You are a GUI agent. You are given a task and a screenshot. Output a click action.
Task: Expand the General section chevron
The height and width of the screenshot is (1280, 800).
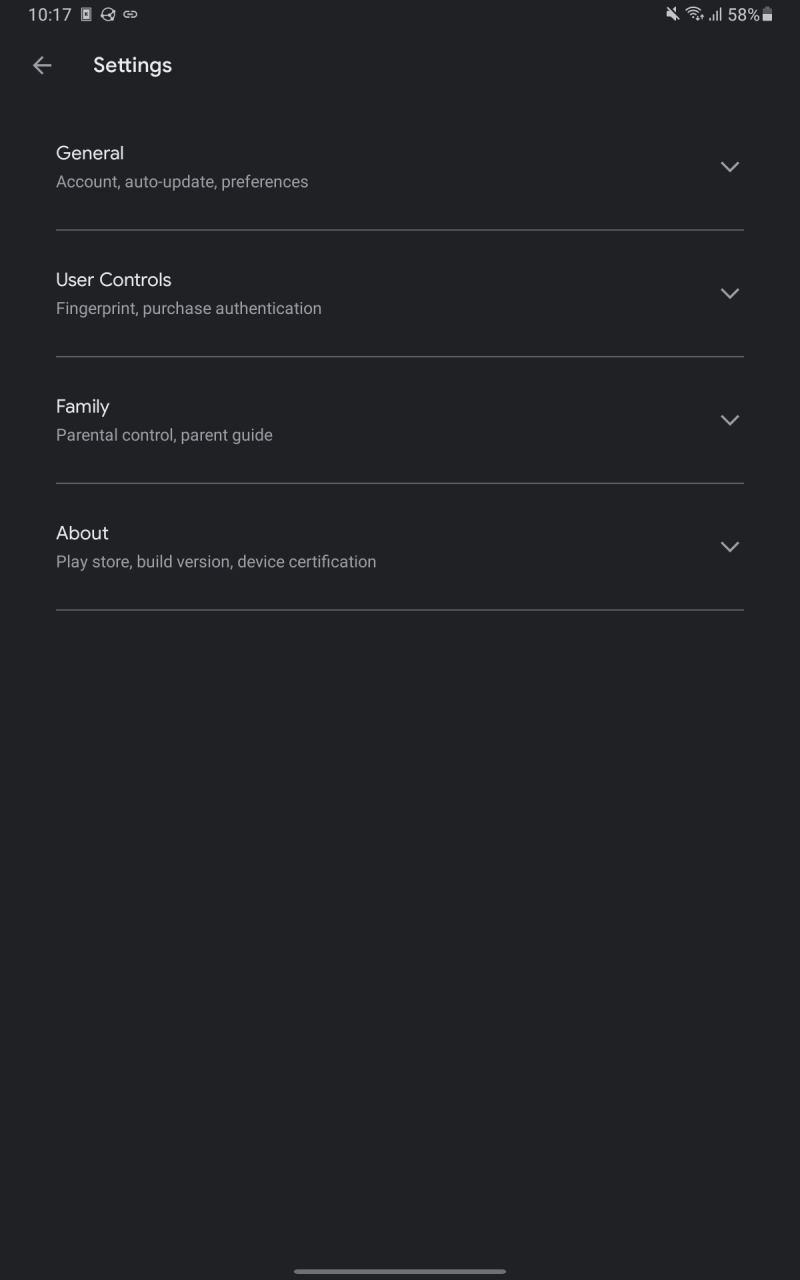point(730,167)
